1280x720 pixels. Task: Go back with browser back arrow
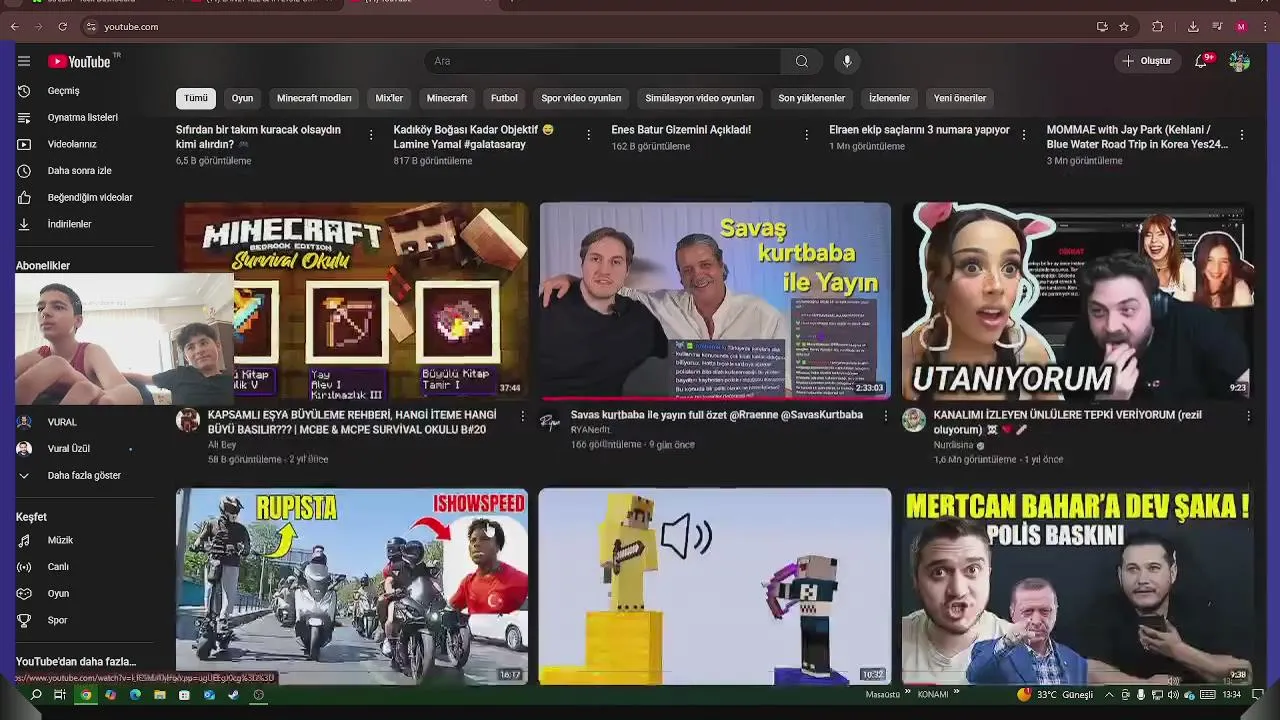[x=14, y=27]
